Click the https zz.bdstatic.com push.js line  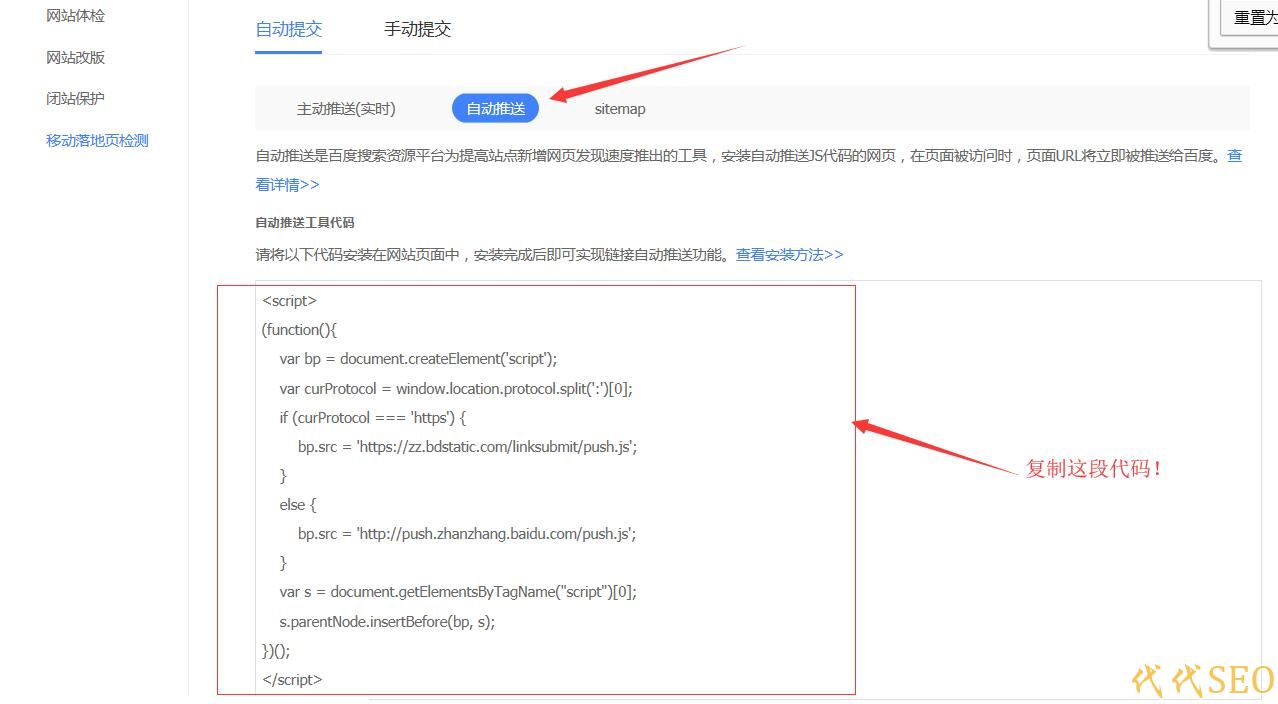tap(467, 447)
